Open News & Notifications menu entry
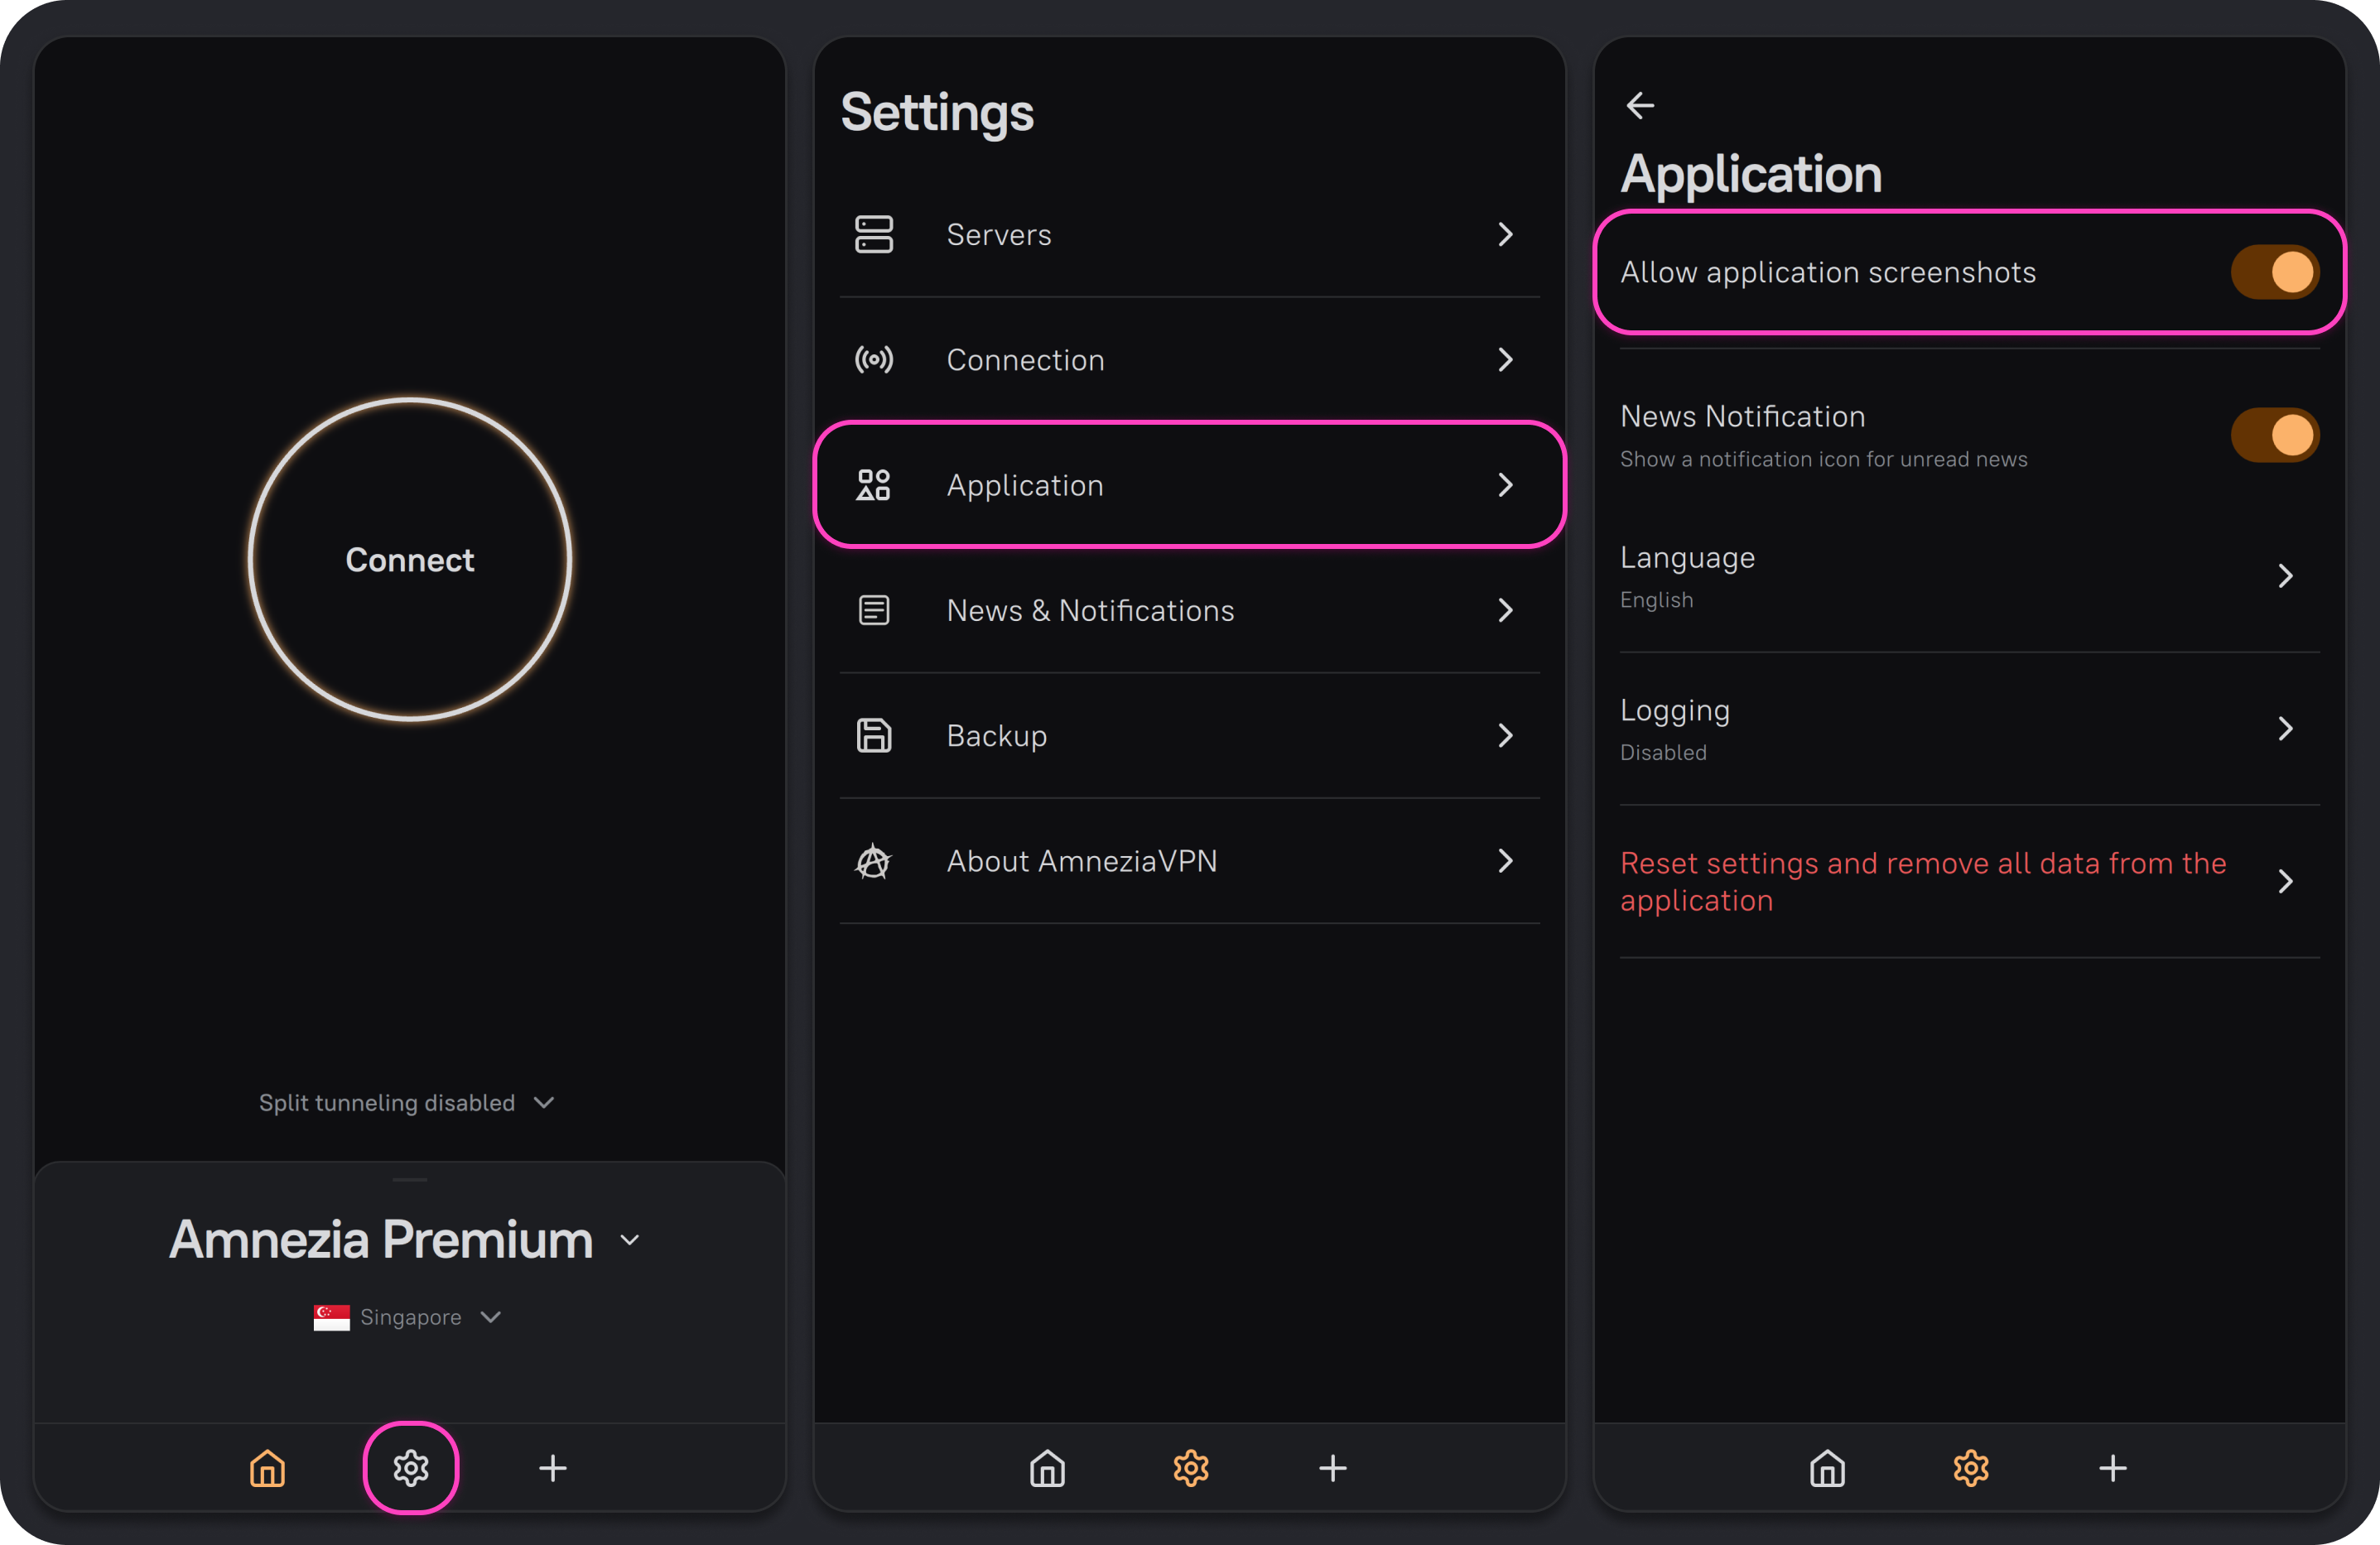Screen dimensions: 2380x1545 point(1189,610)
